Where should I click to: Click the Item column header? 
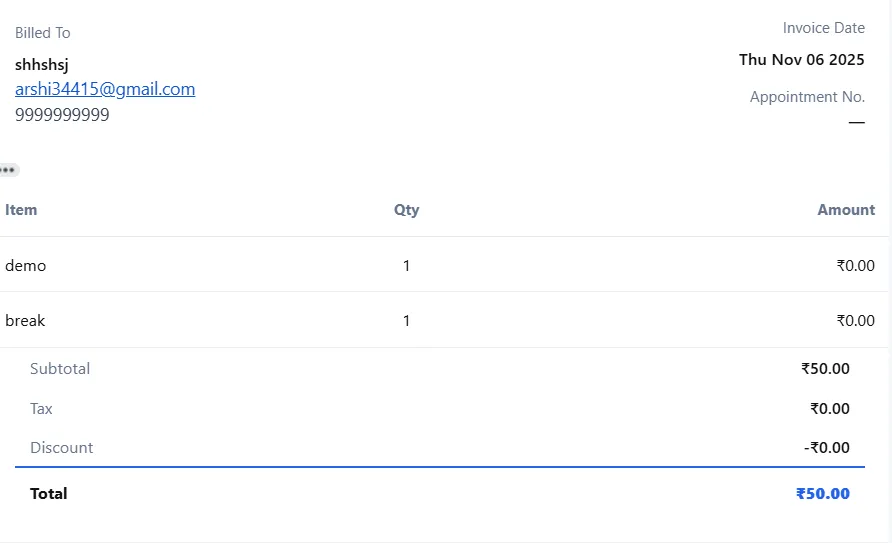[21, 210]
